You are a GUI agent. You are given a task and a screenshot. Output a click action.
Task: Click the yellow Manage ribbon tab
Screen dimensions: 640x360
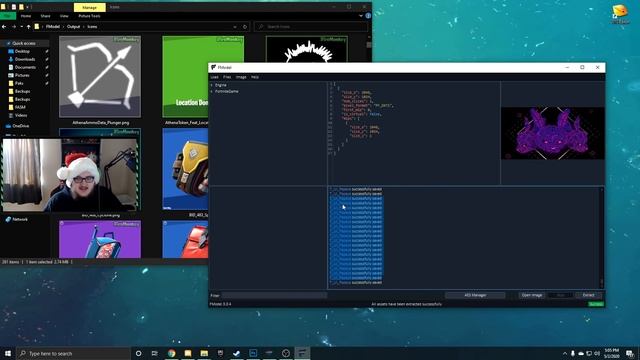click(89, 7)
